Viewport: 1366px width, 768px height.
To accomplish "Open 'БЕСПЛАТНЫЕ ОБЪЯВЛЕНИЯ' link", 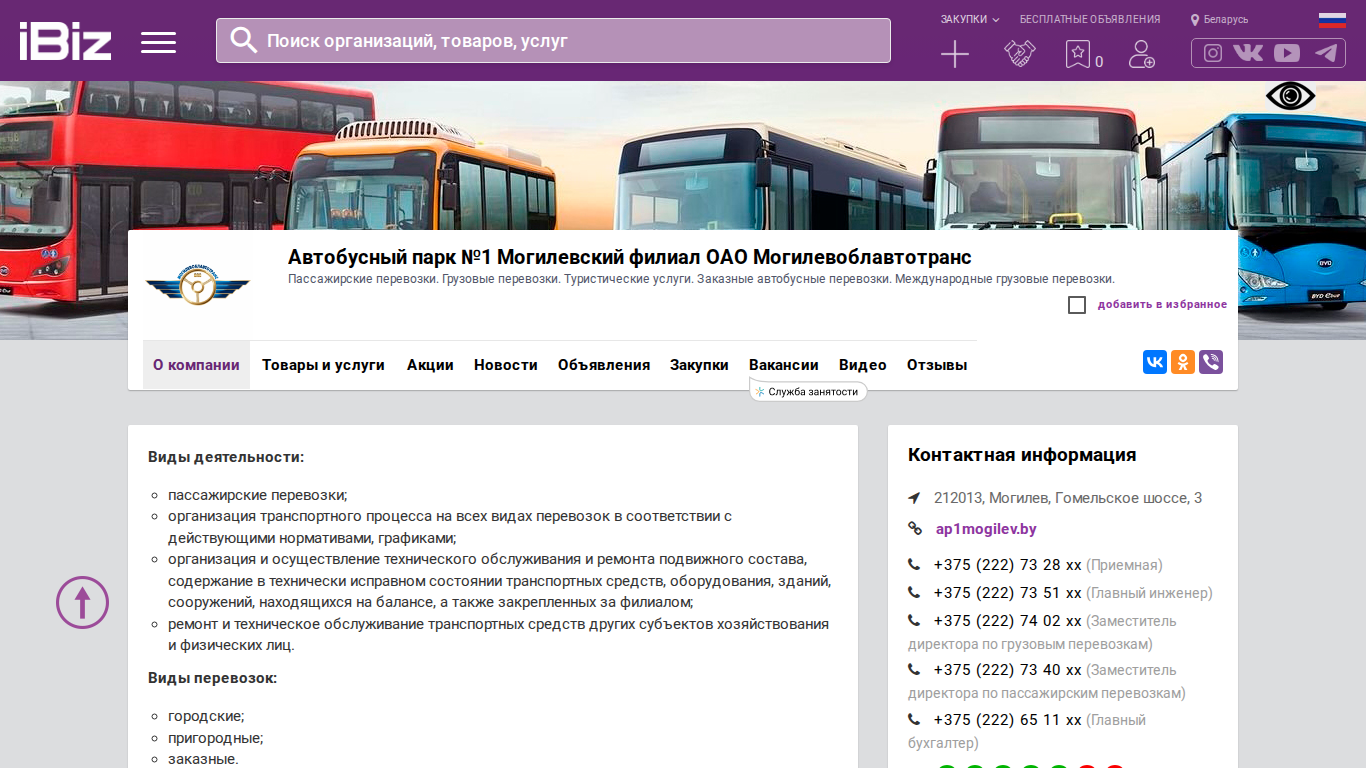I will coord(1090,19).
